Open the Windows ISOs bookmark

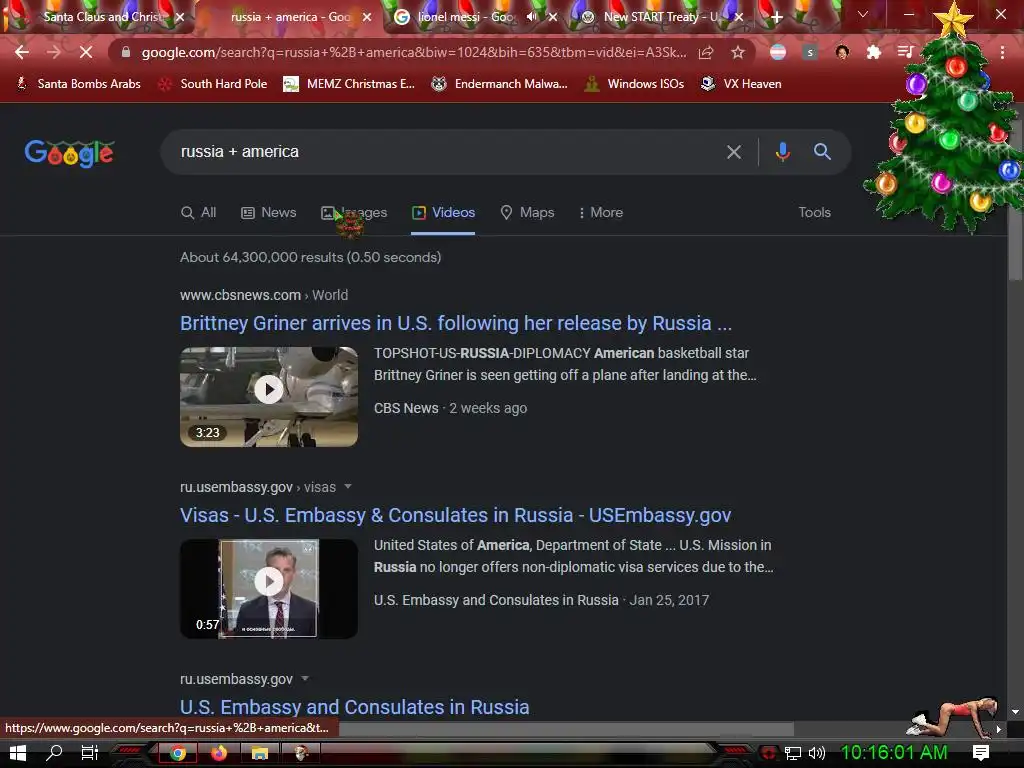click(634, 84)
